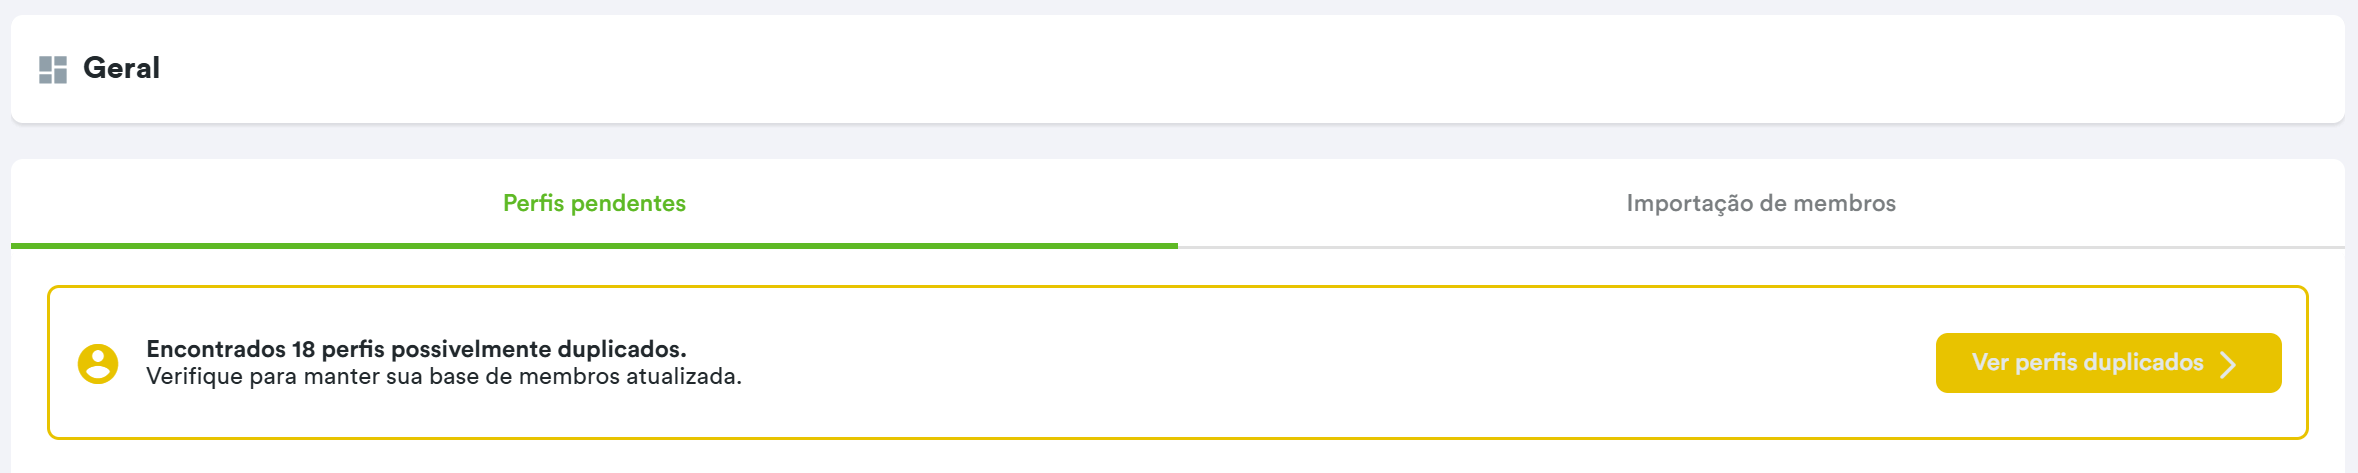Switch to Importação de membros tab
The height and width of the screenshot is (473, 2358).
click(1760, 203)
